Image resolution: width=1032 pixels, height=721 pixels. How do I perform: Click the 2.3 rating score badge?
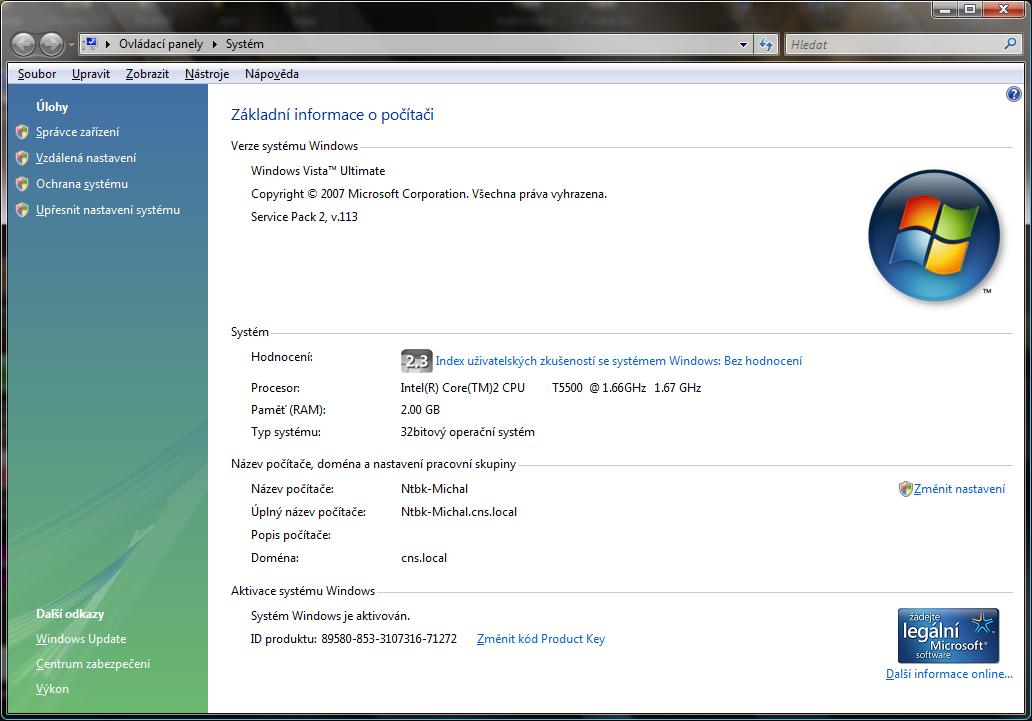pos(417,361)
